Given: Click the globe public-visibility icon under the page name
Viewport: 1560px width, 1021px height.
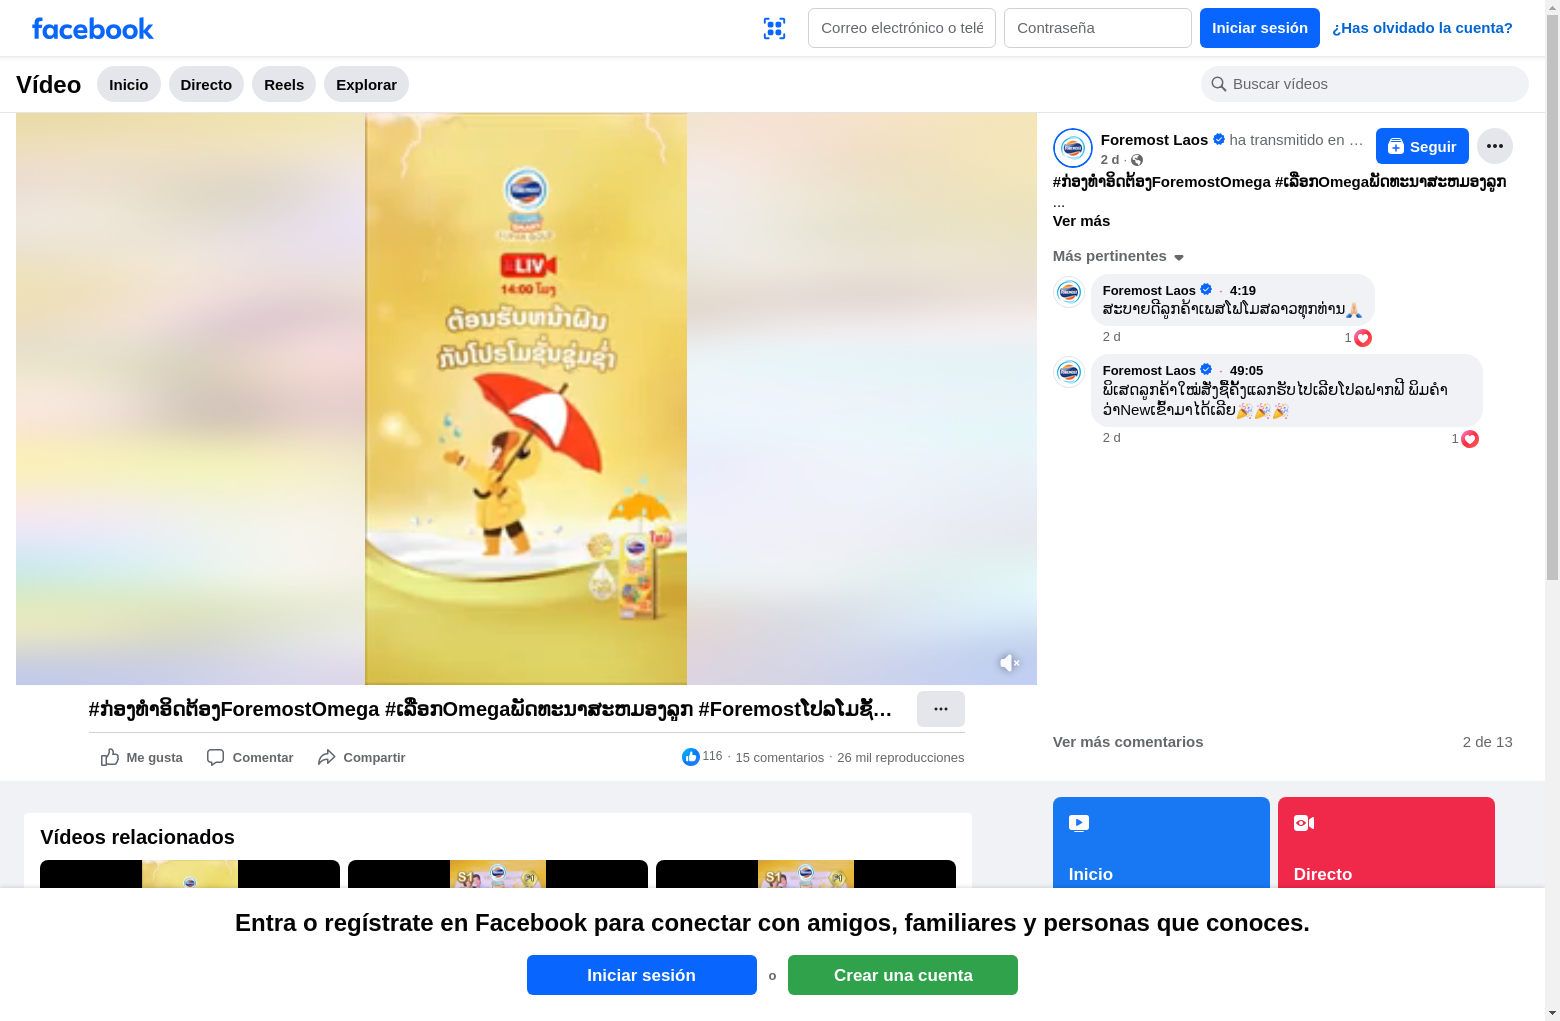Looking at the screenshot, I should point(1137,160).
